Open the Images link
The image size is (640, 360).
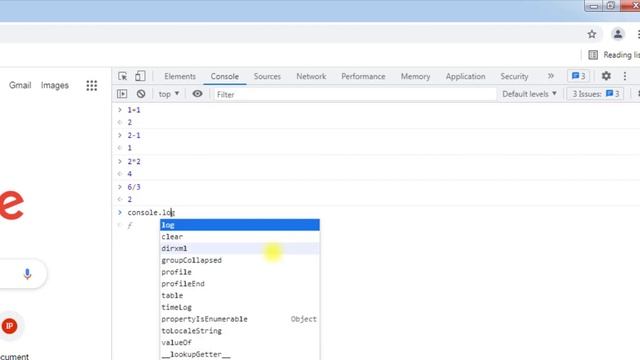point(55,85)
